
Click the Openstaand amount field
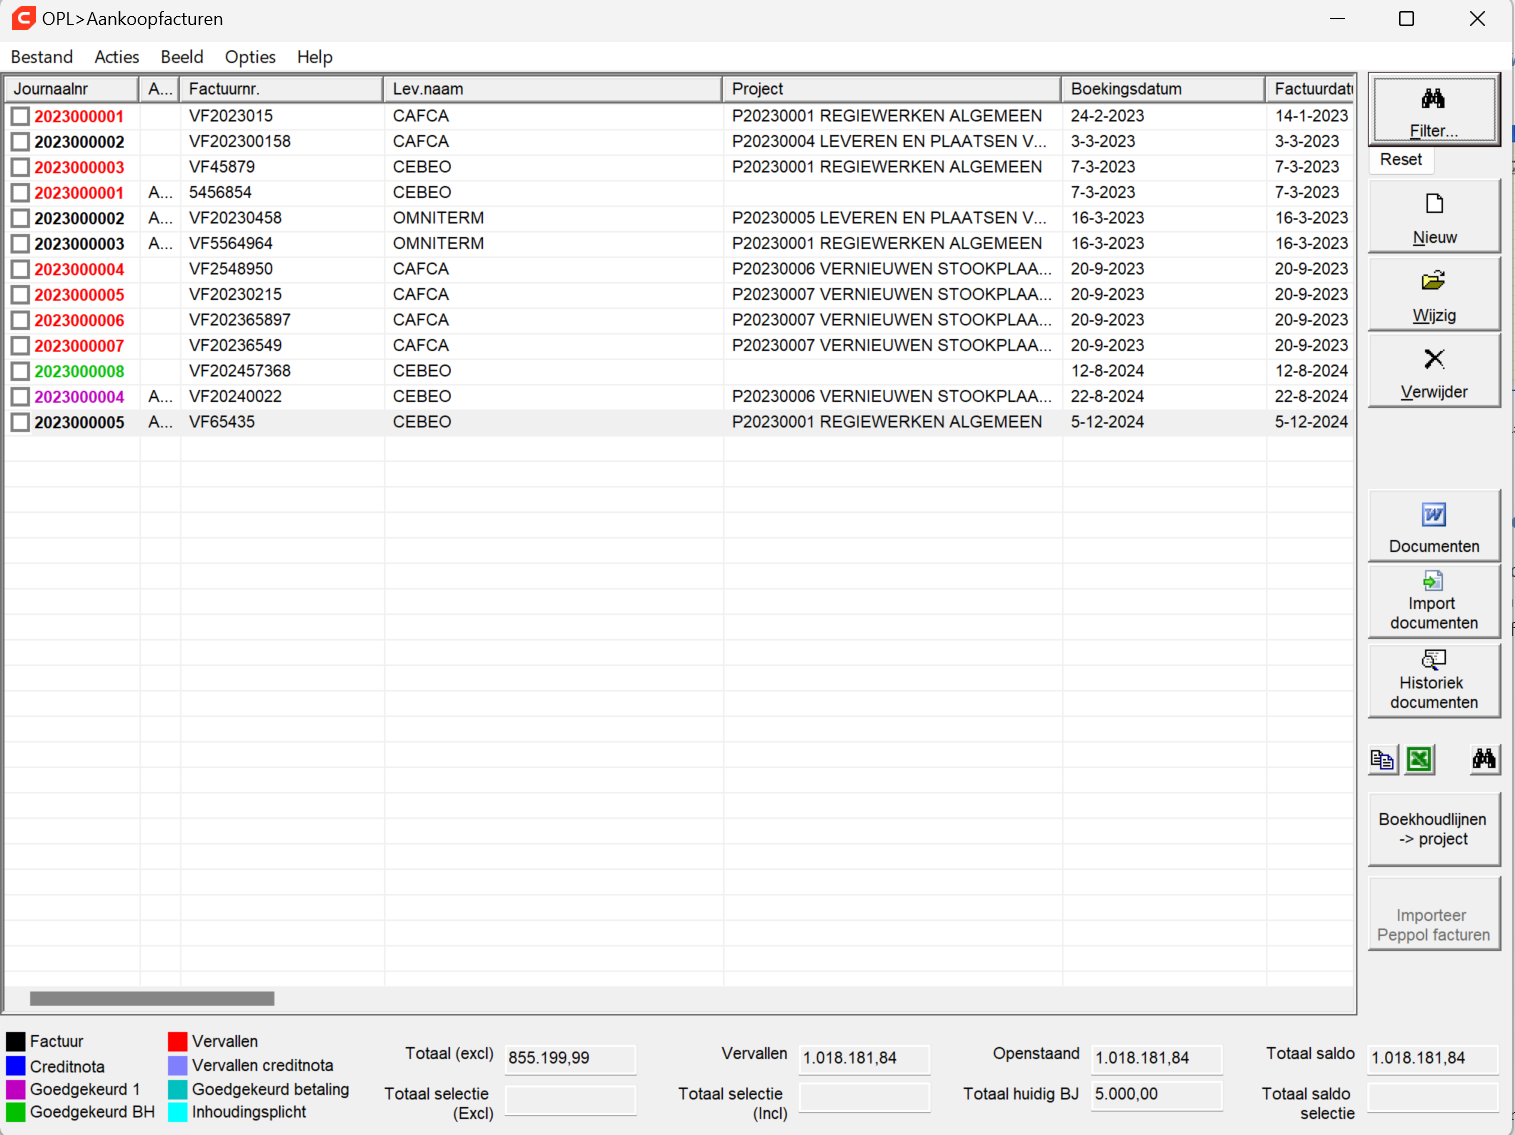[x=1157, y=1058]
